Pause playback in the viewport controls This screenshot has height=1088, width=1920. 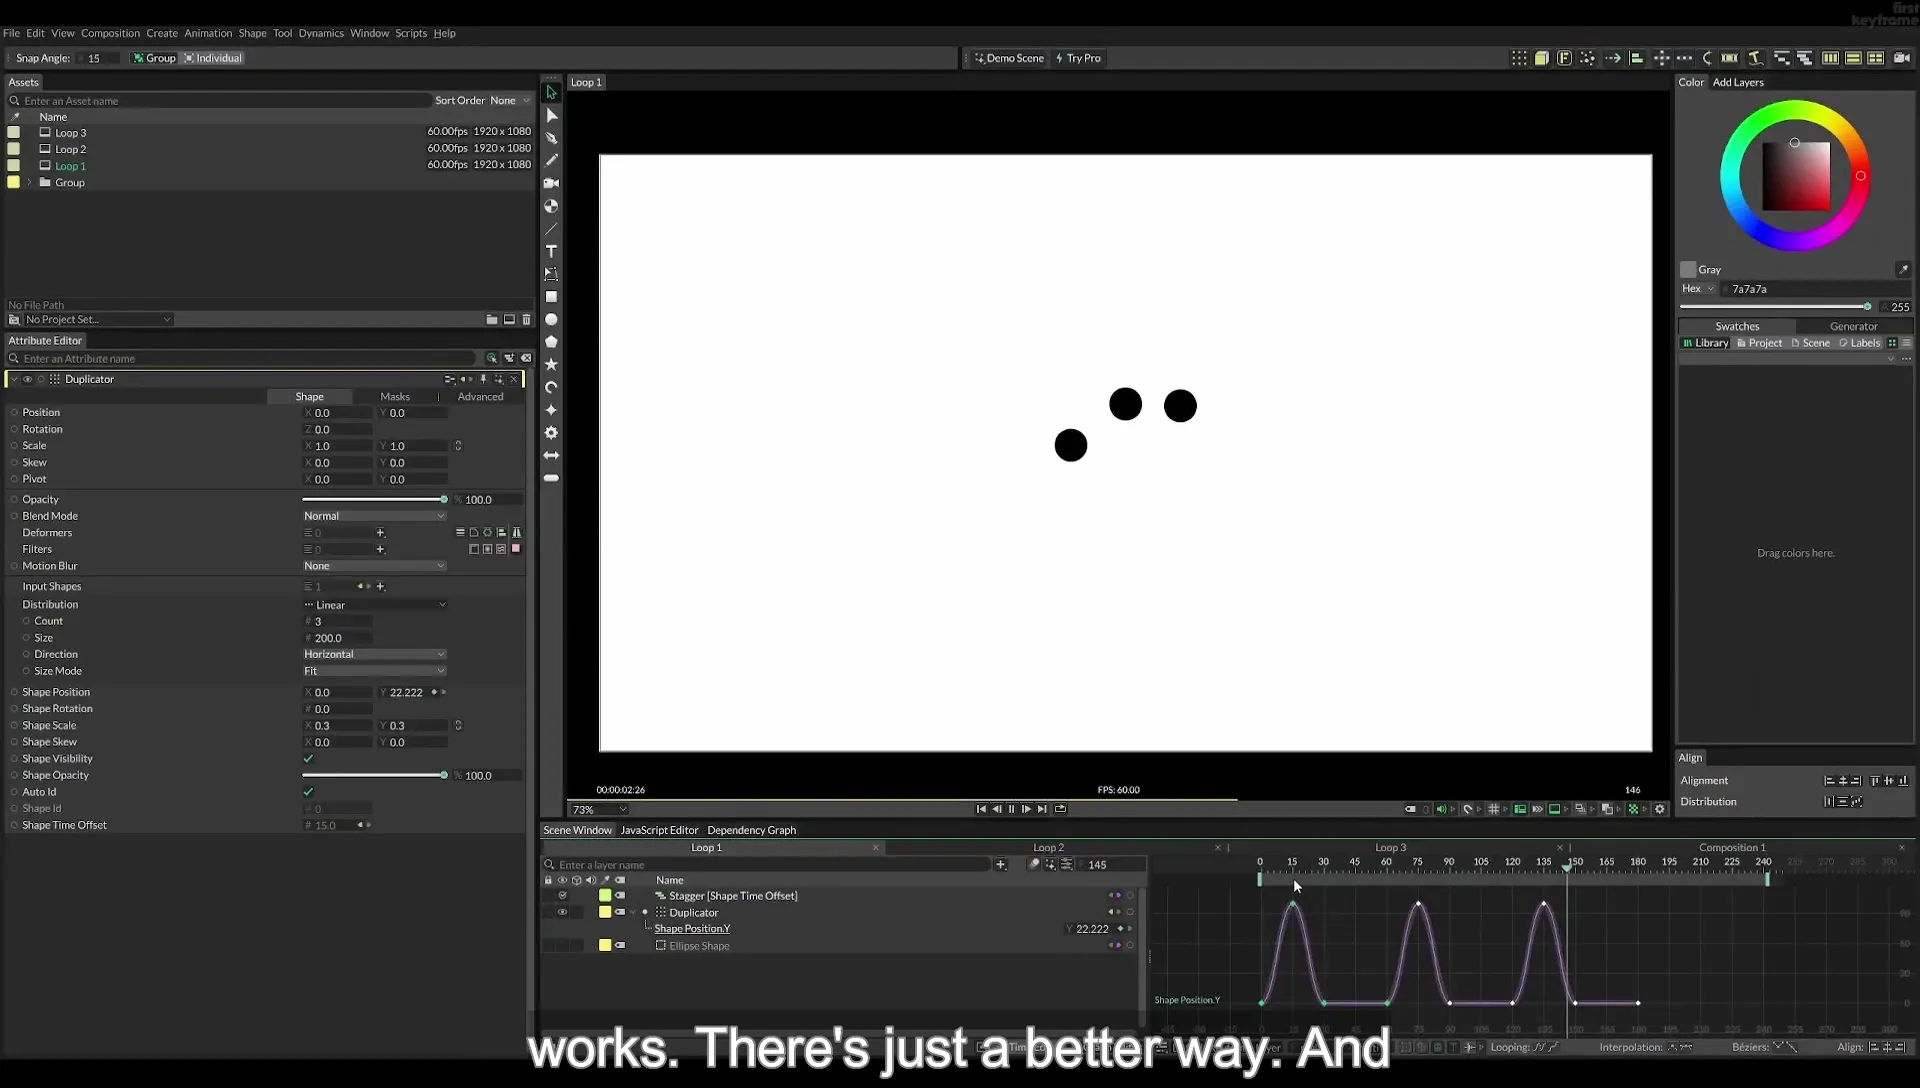click(x=1011, y=809)
